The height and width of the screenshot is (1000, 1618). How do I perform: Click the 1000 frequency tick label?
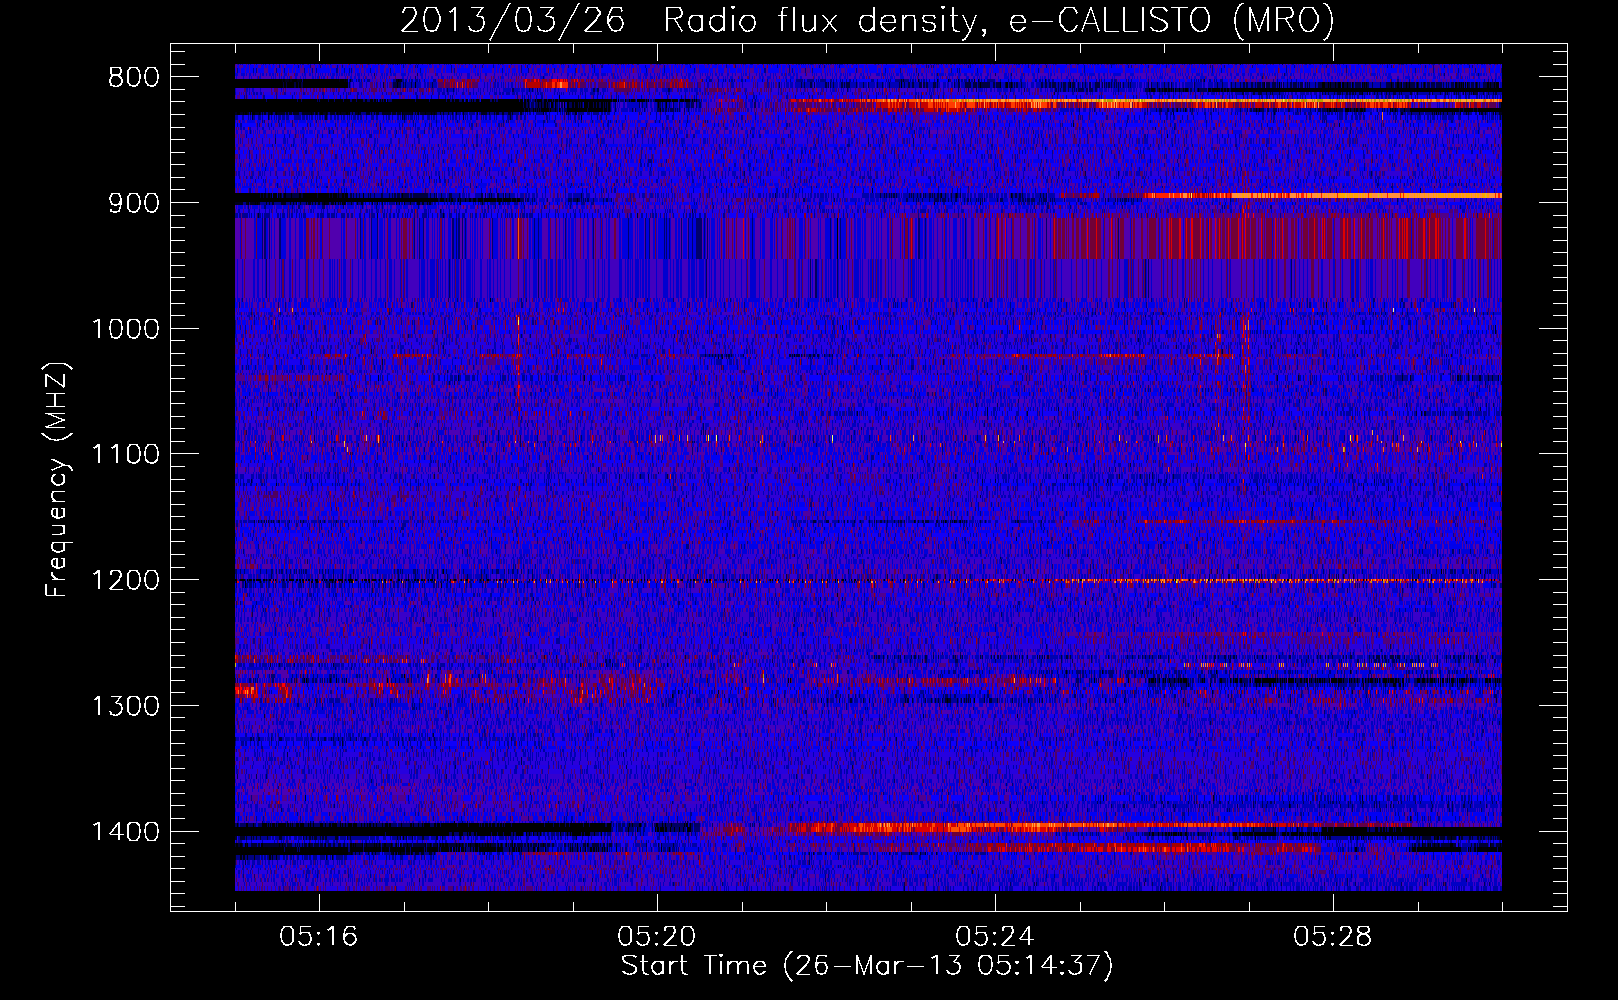pos(125,329)
